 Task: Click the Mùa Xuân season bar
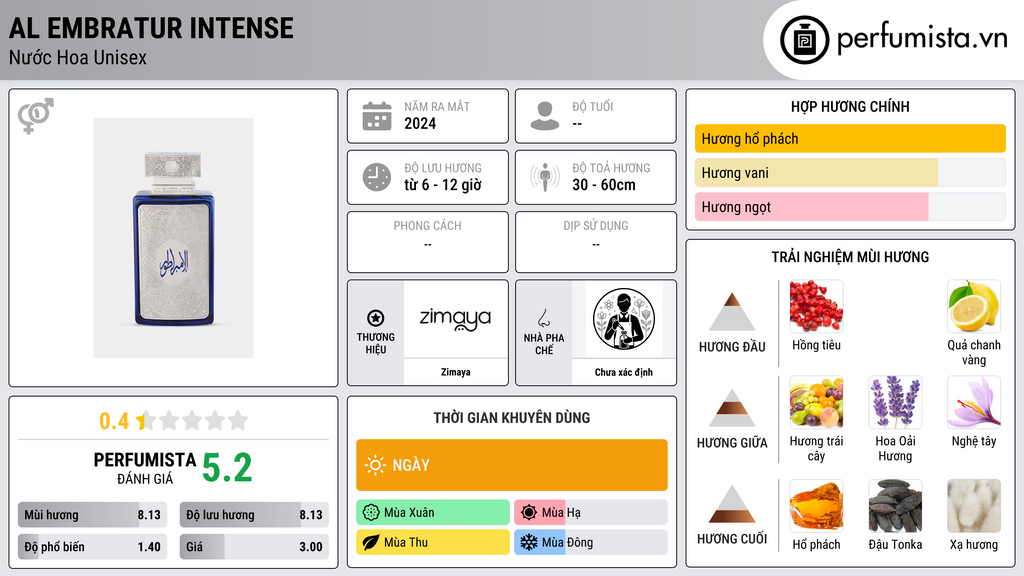[433, 513]
